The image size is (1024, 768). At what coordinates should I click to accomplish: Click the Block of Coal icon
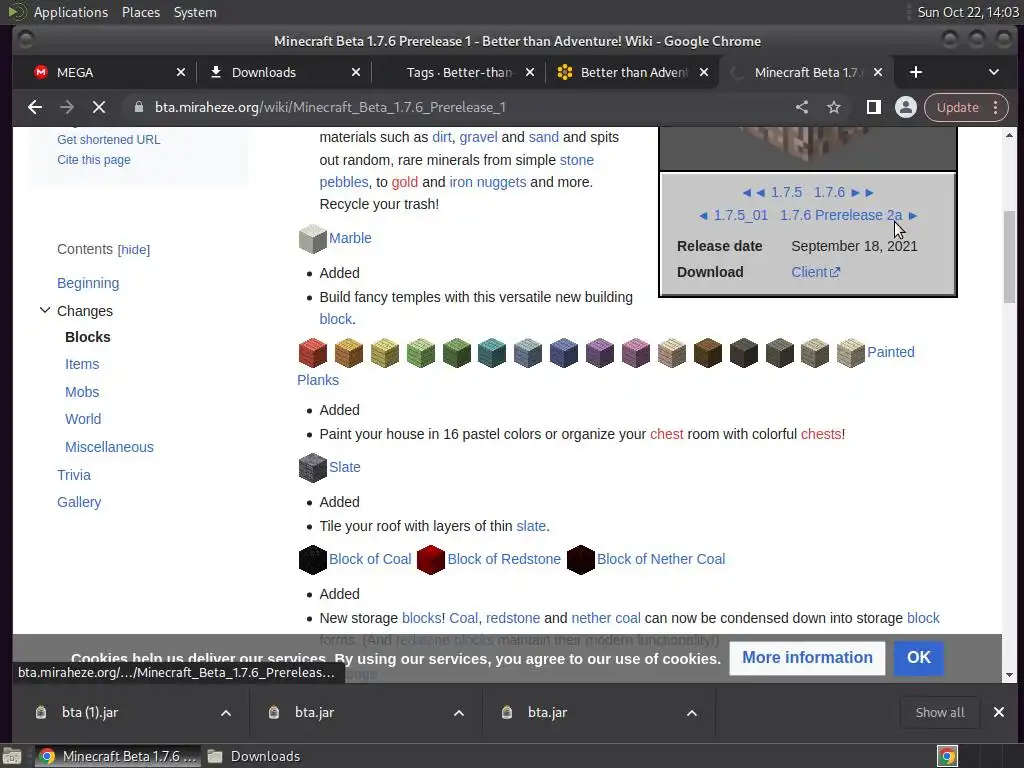tap(312, 560)
